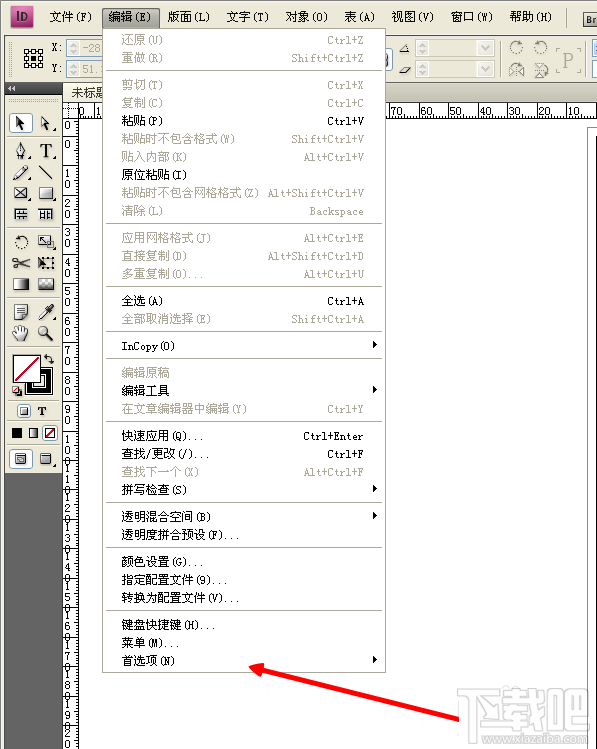Image resolution: width=597 pixels, height=749 pixels.
Task: Open the 窗口(W) menu
Action: tap(472, 17)
